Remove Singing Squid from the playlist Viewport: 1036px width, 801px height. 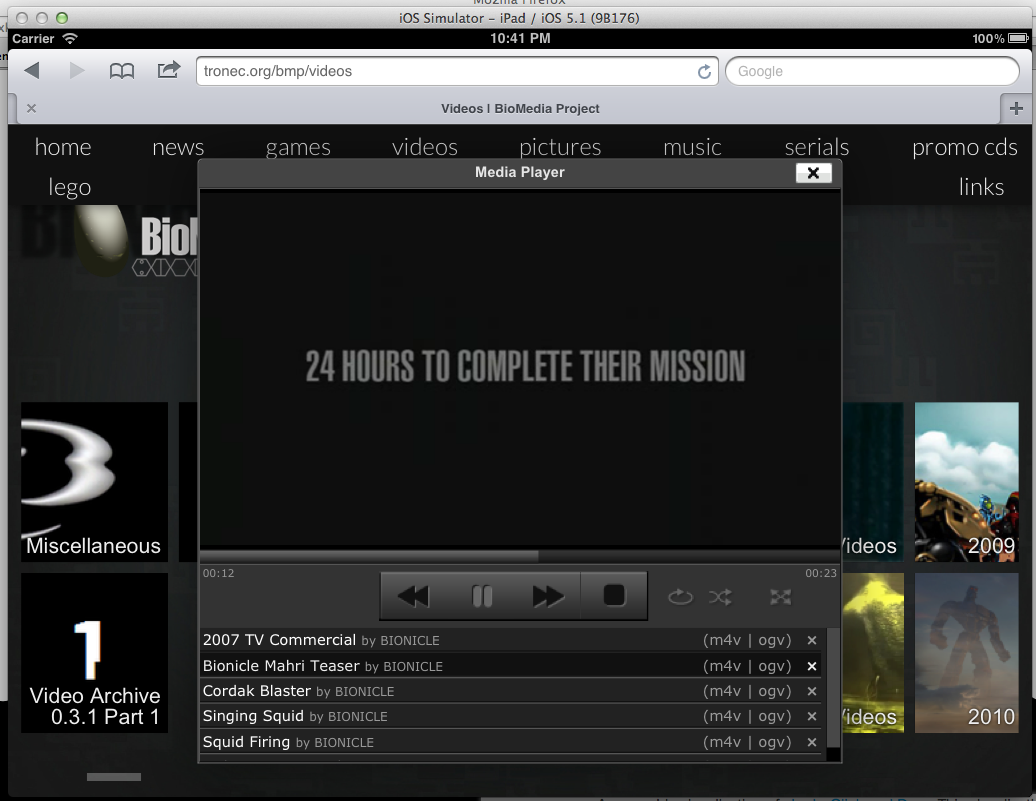(x=811, y=716)
